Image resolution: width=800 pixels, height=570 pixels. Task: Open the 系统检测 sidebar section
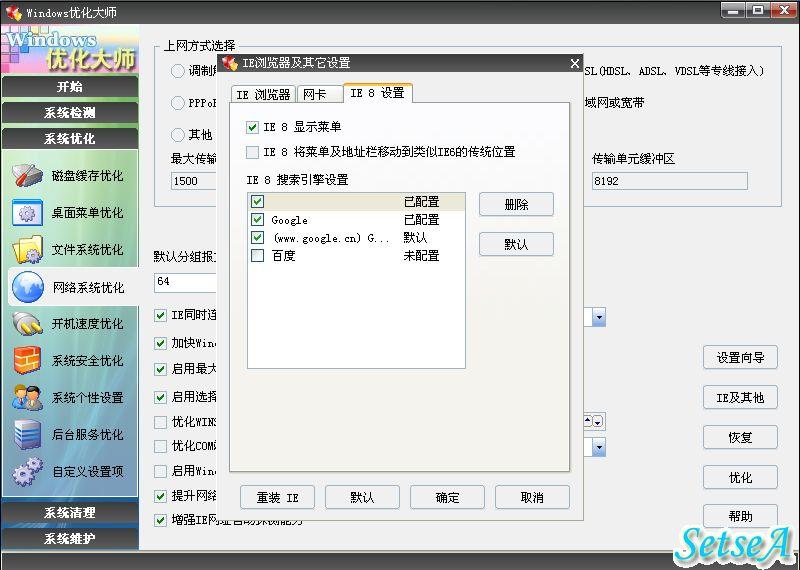tap(70, 113)
